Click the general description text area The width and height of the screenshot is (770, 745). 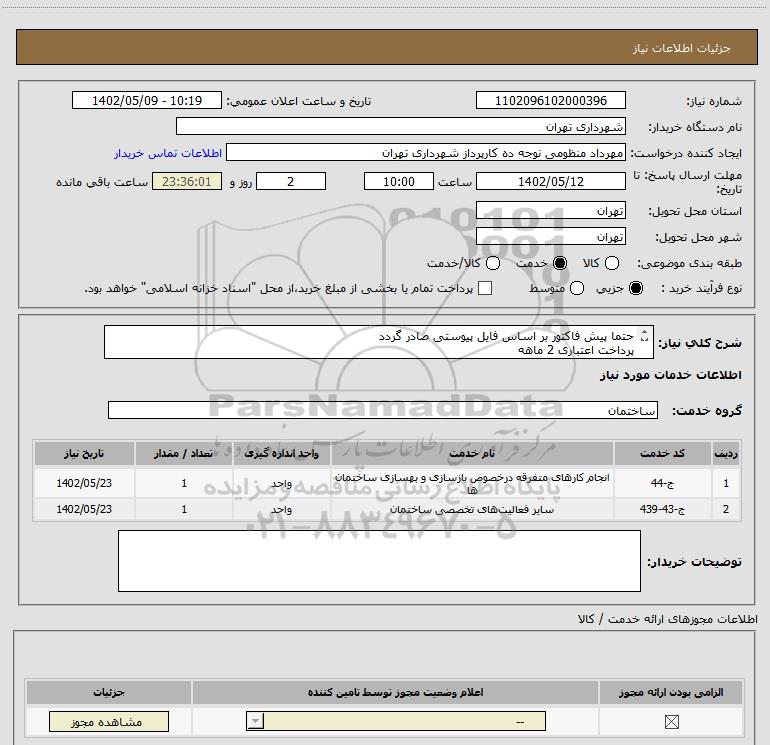[x=379, y=342]
